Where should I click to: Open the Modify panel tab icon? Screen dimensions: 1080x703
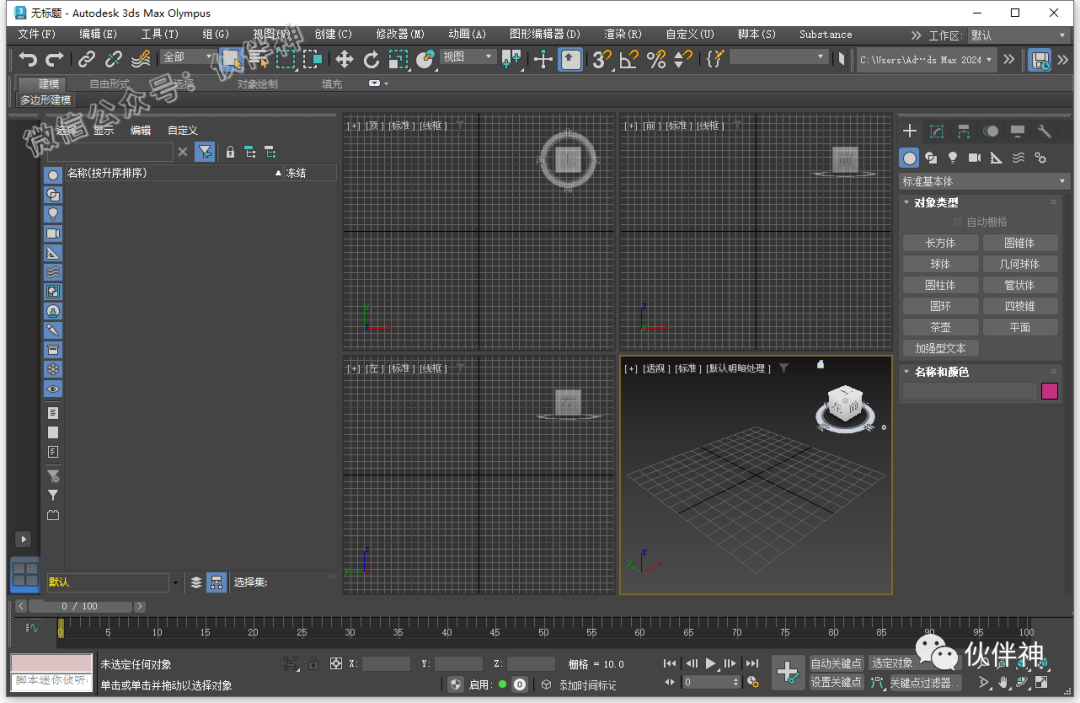click(937, 131)
